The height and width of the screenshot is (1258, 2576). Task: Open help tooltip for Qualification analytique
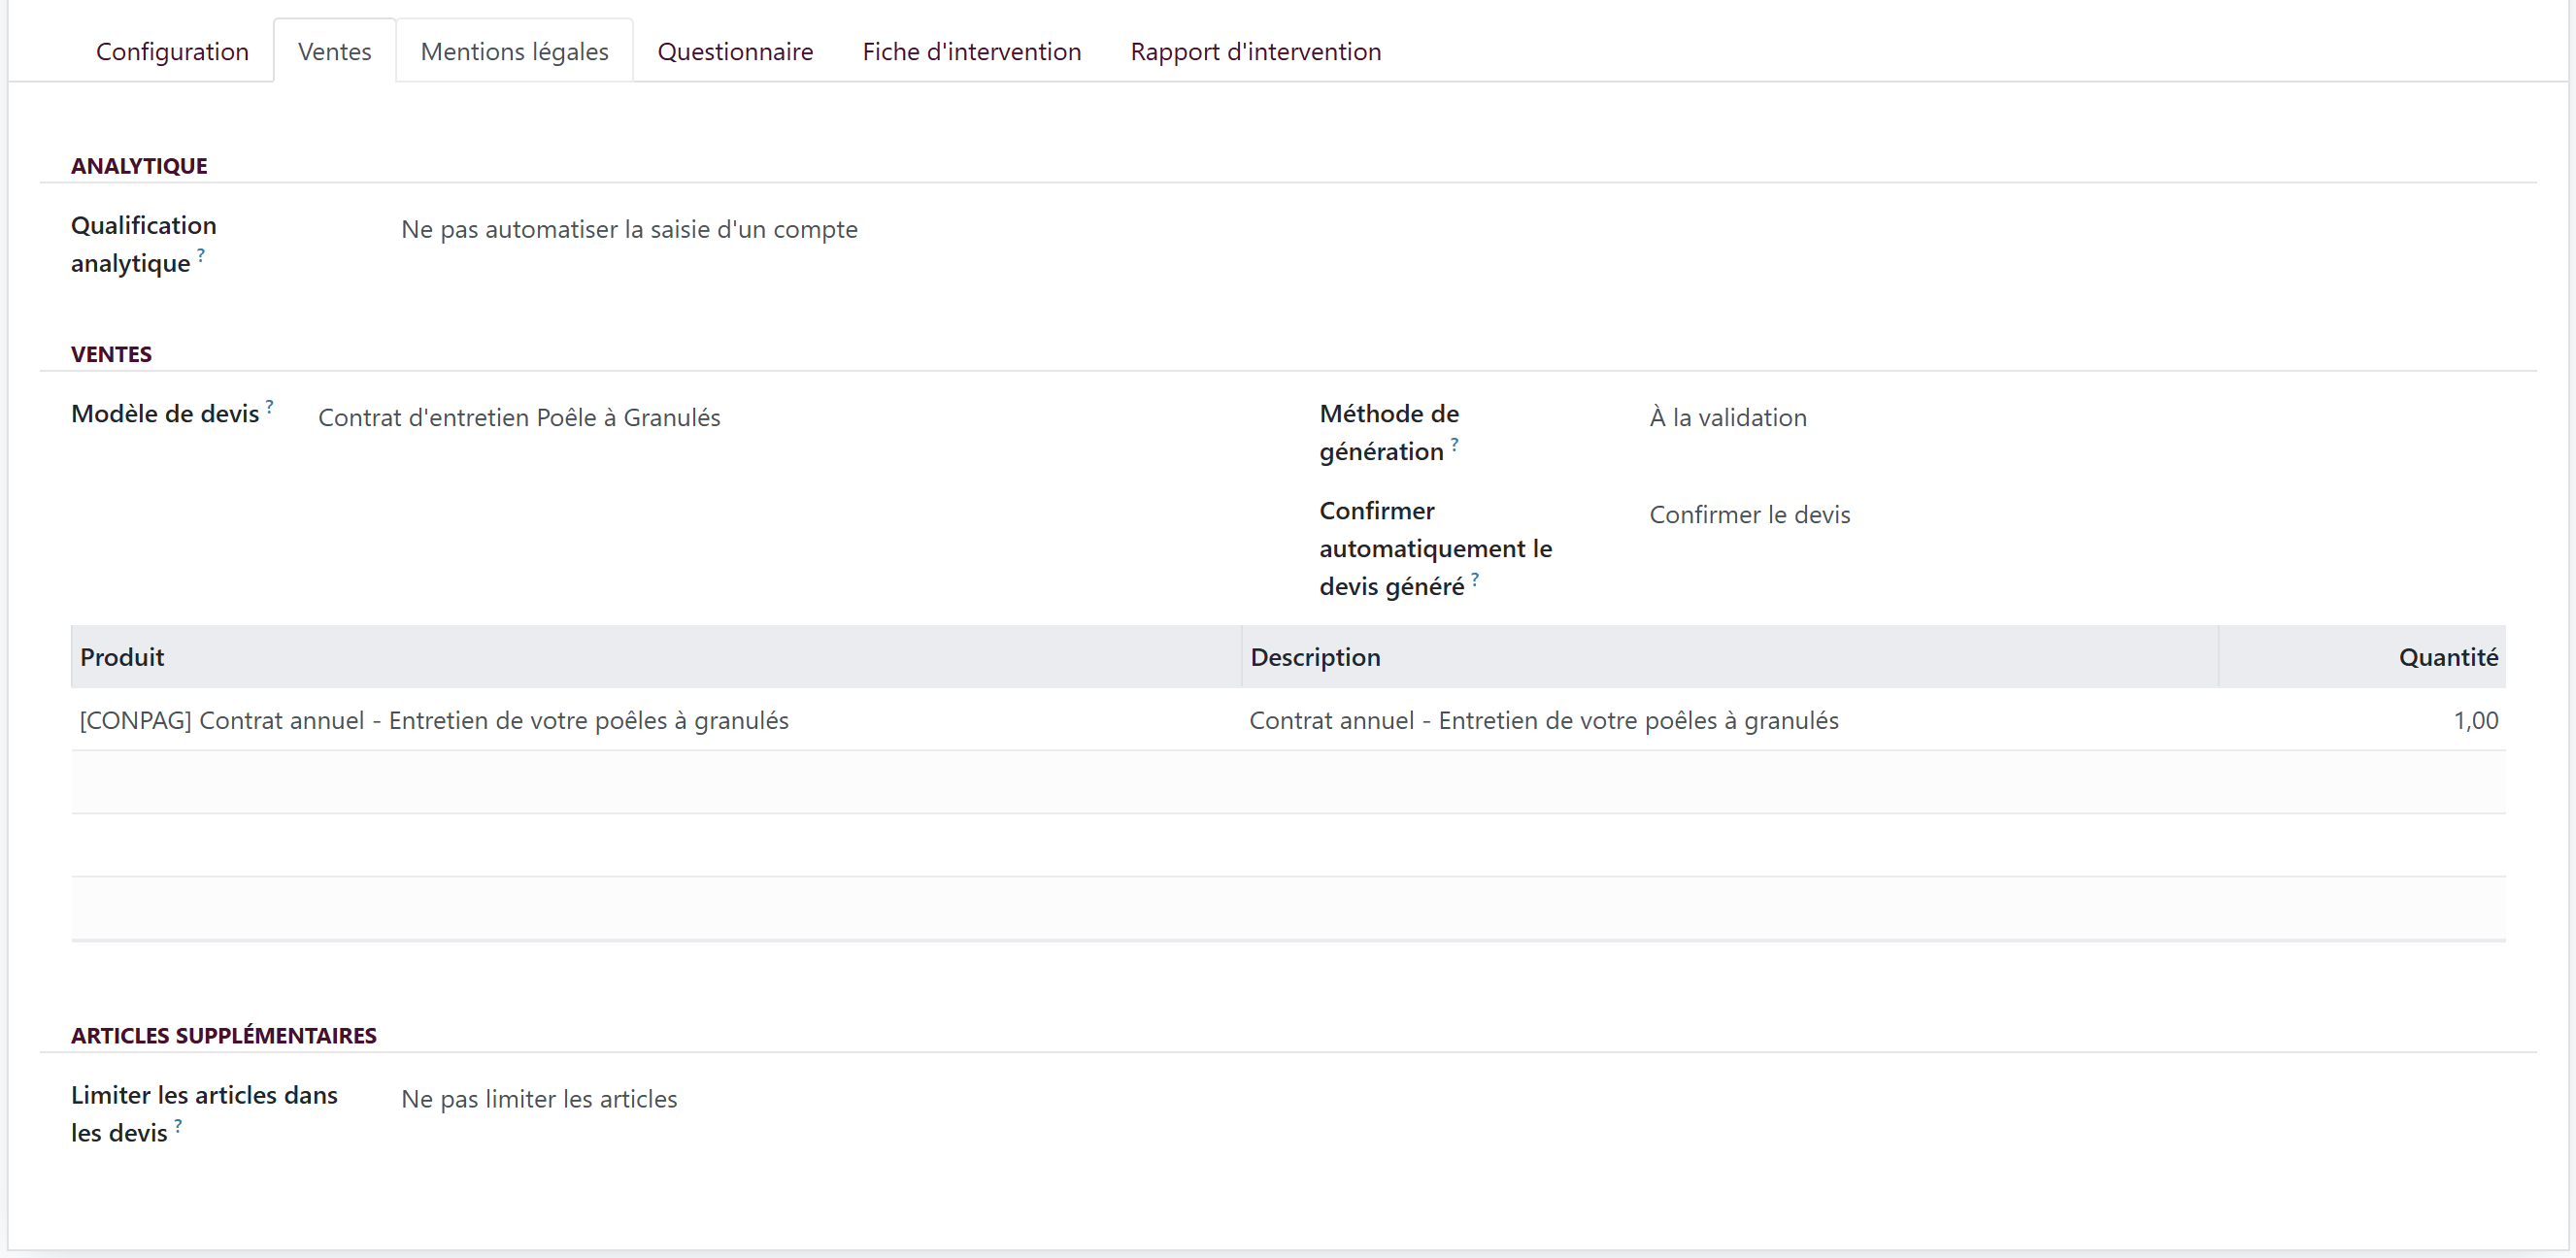point(201,254)
